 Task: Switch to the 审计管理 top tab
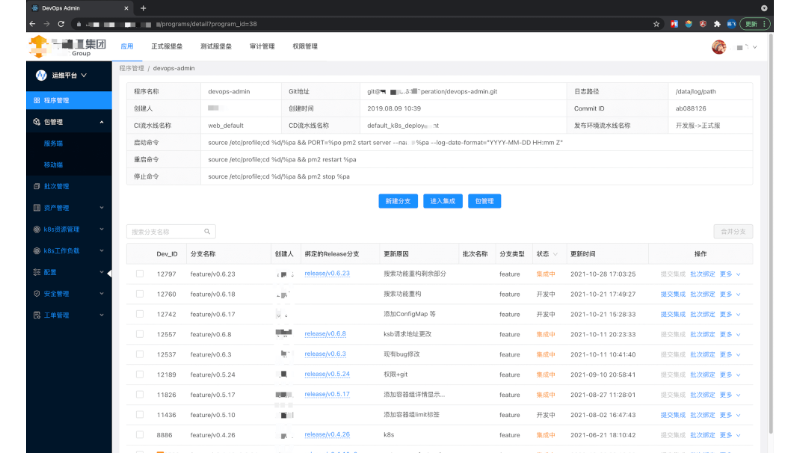262,46
